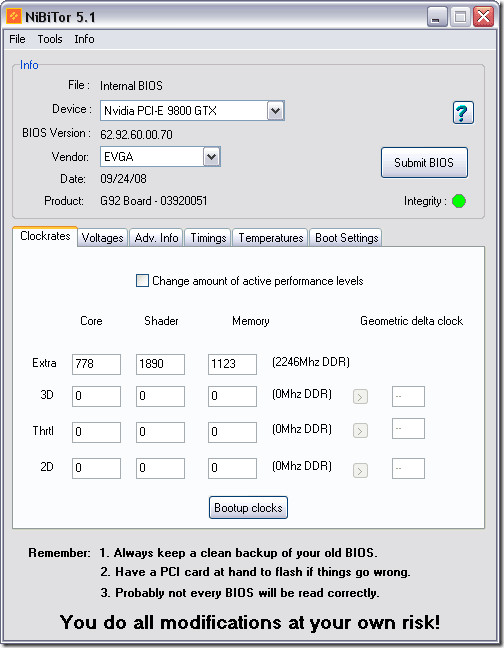Open the Vendor EVGA dropdown
This screenshot has width=504, height=648.
(x=211, y=157)
